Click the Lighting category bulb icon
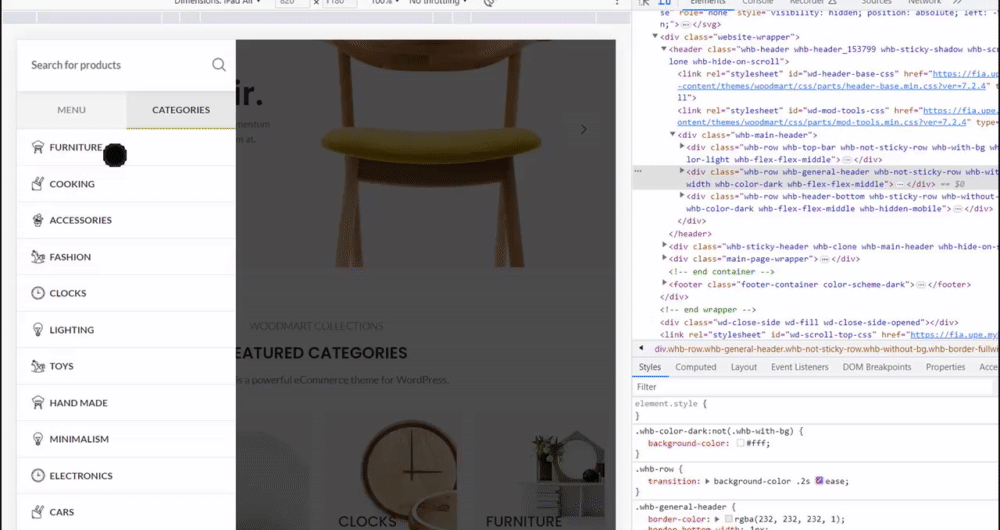 tap(38, 330)
